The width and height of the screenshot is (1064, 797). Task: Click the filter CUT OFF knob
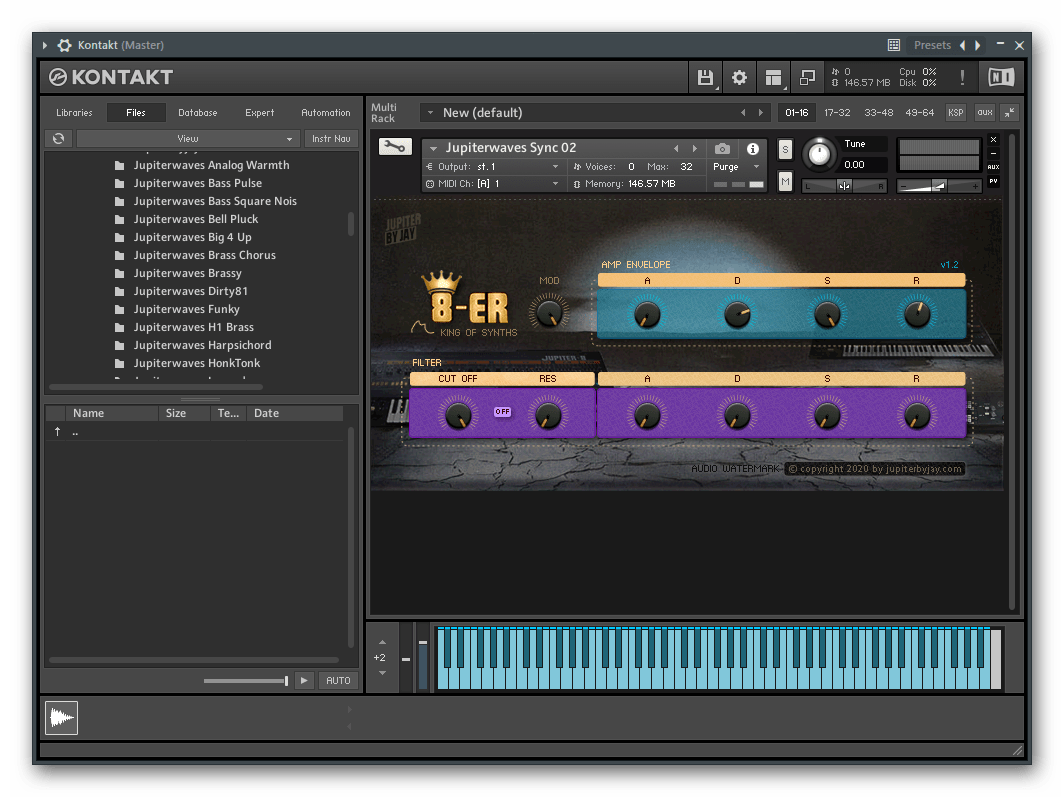tap(457, 414)
